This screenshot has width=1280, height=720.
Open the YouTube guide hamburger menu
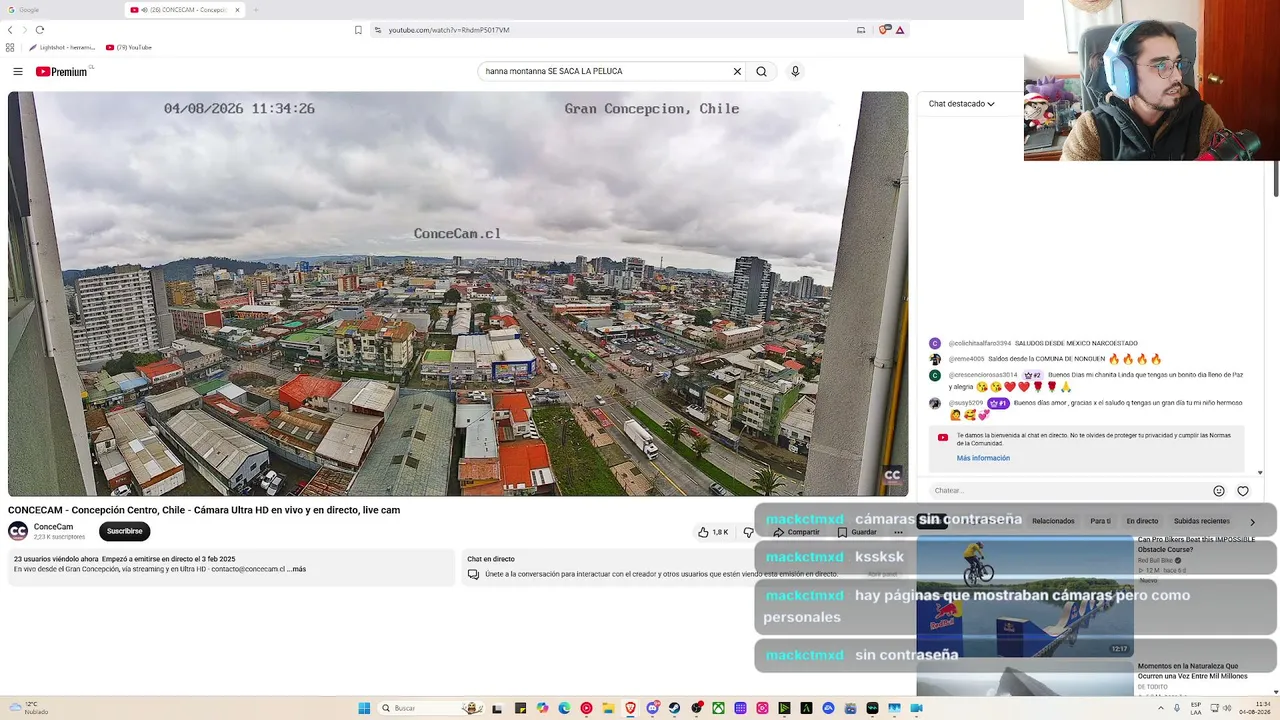pyautogui.click(x=18, y=71)
